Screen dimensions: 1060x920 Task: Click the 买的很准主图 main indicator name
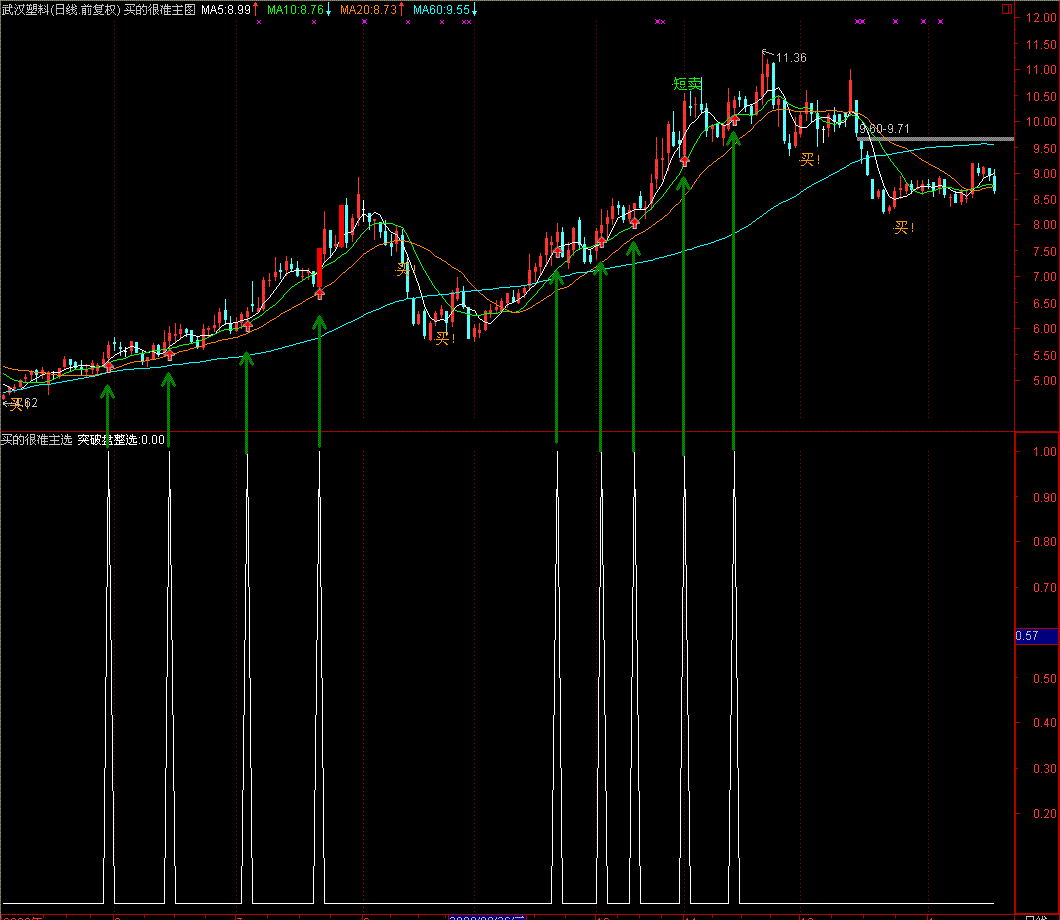tap(159, 9)
